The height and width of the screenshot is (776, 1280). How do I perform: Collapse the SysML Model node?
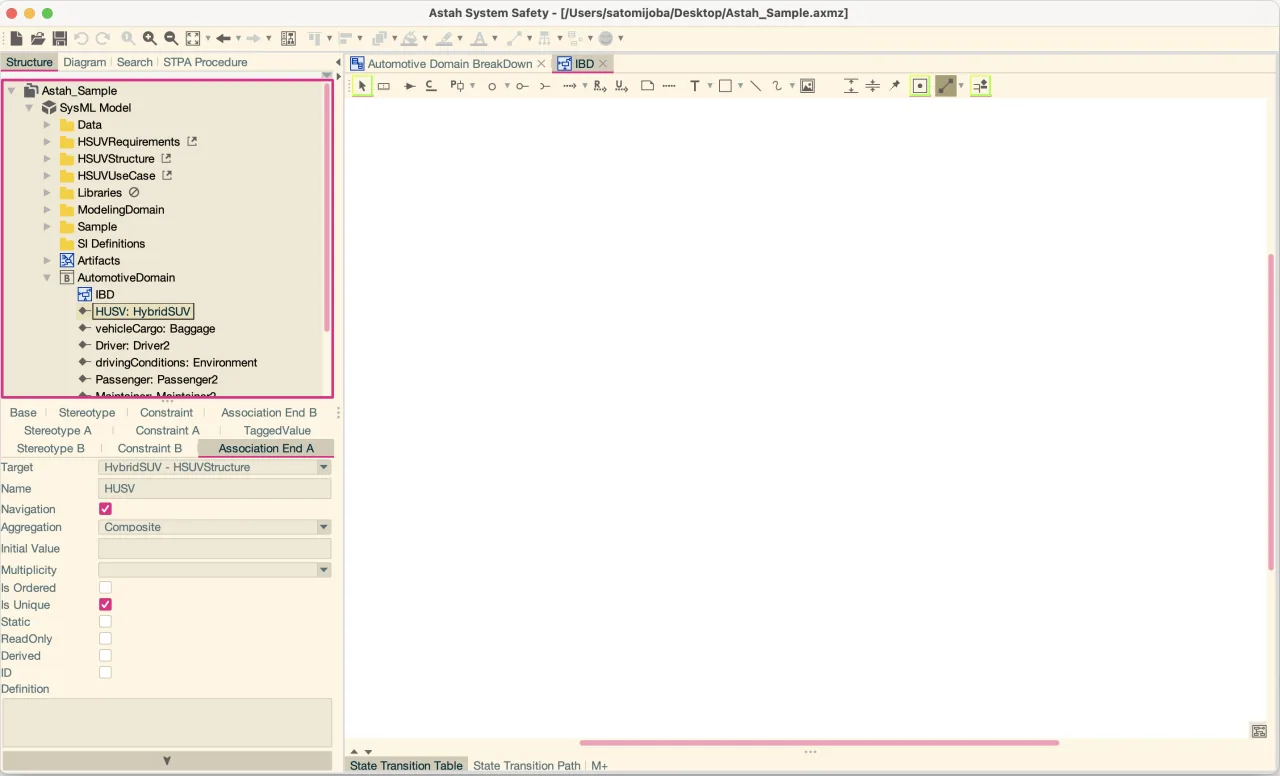29,108
